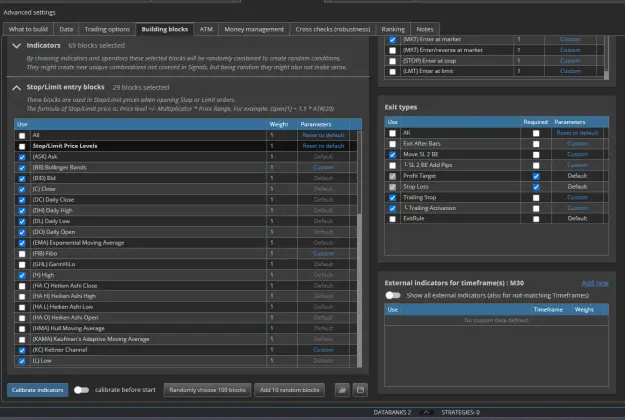Switch to the Ranking tab
The height and width of the screenshot is (420, 625).
point(393,29)
